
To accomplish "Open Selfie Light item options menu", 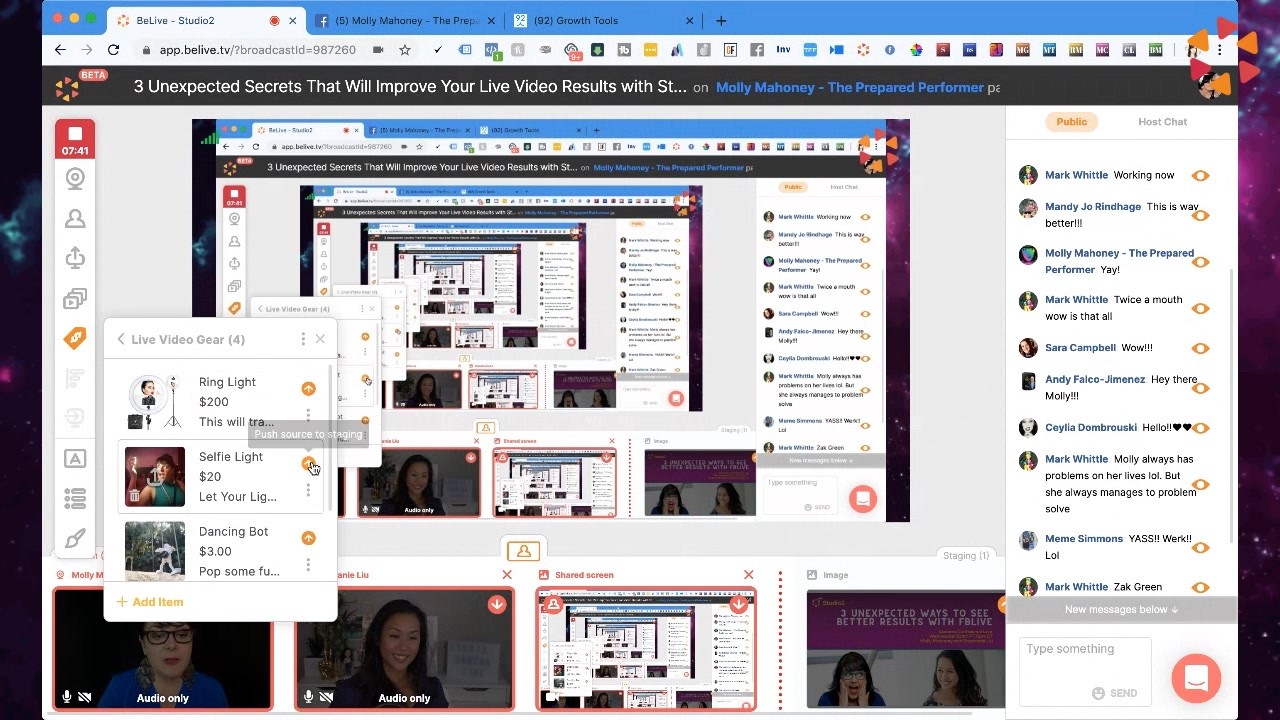I will [308, 490].
